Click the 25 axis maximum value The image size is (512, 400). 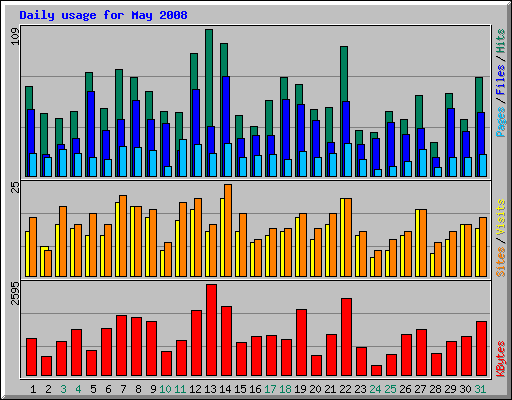(15, 187)
